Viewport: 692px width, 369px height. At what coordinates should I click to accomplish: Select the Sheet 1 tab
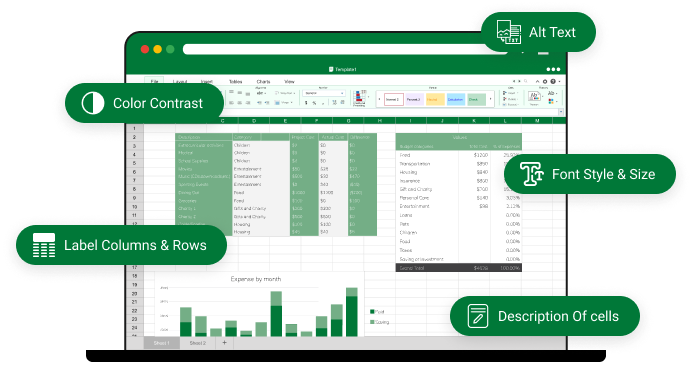coord(162,343)
